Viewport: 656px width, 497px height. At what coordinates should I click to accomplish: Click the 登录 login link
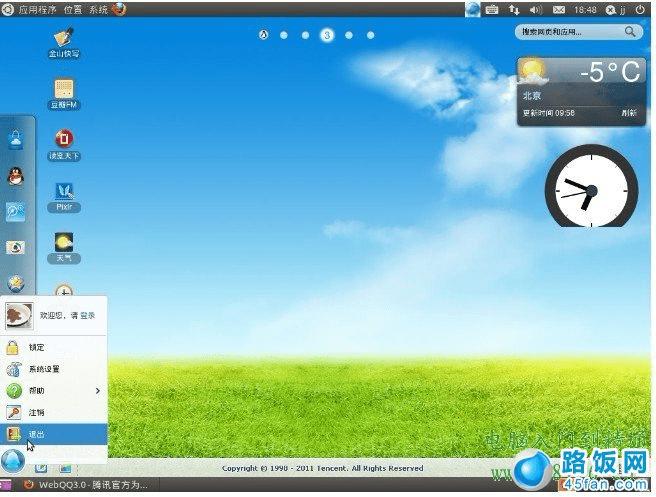tap(87, 315)
